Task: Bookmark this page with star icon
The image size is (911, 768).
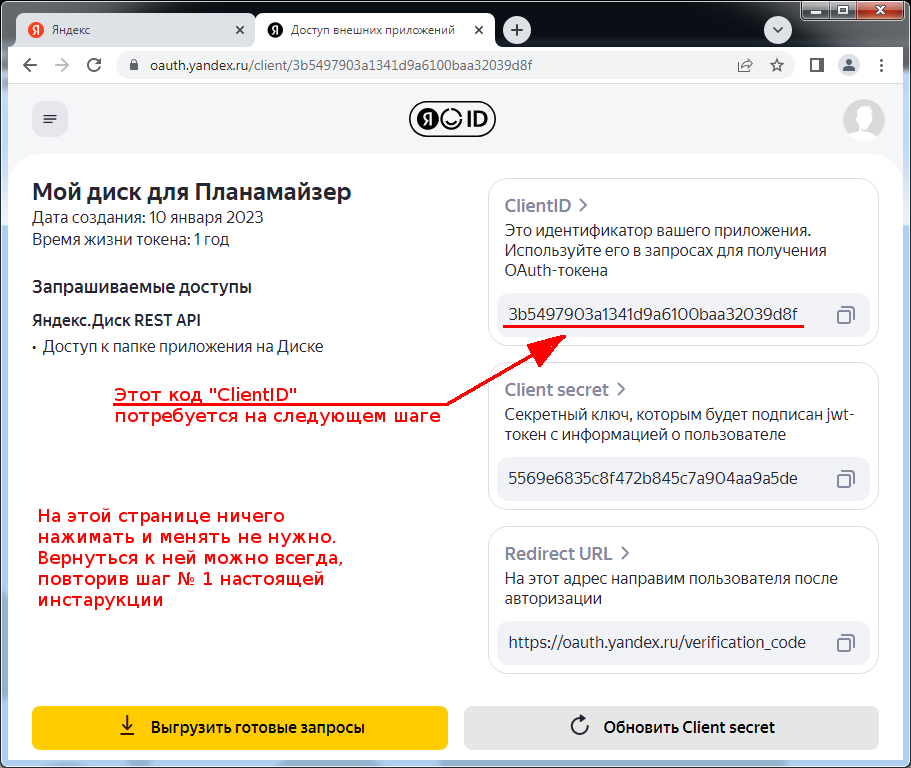Action: pyautogui.click(x=777, y=65)
